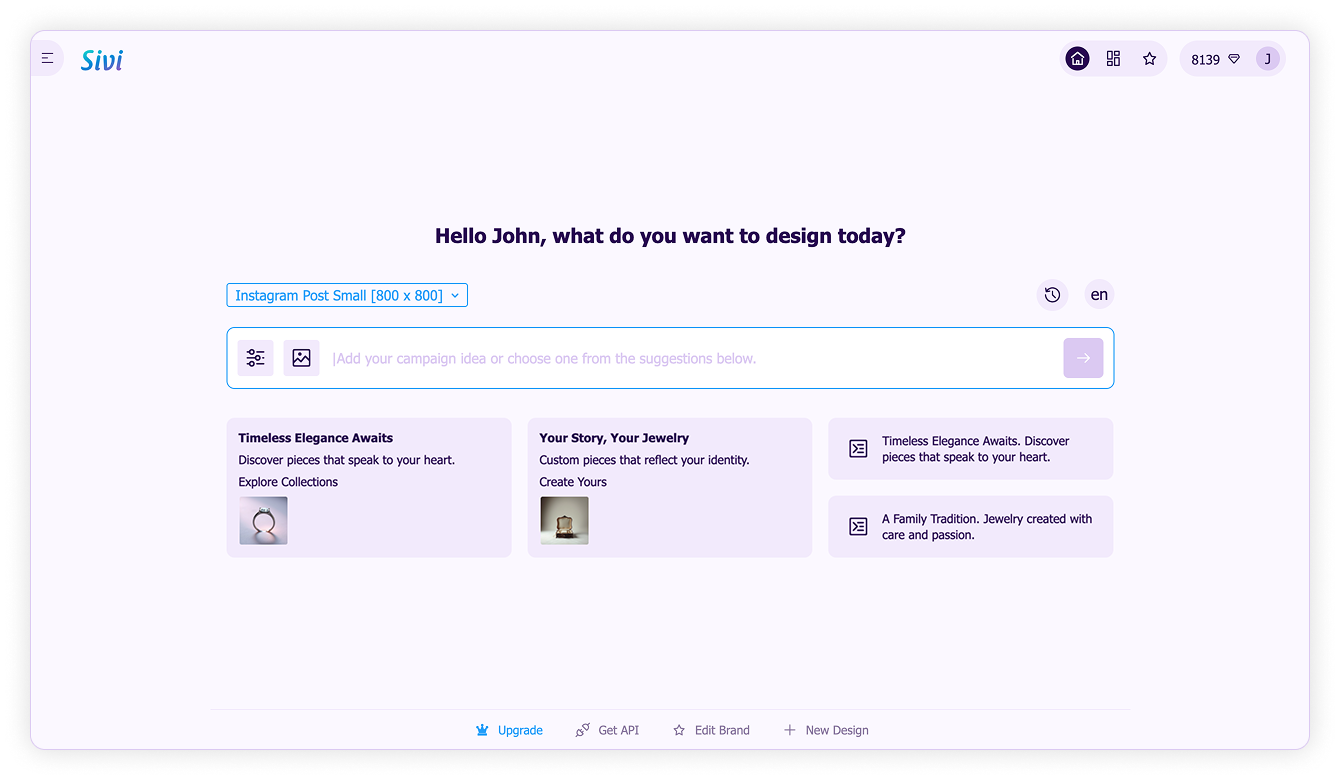The height and width of the screenshot is (780, 1340).
Task: Click the jewelry box thumbnail
Action: [564, 521]
